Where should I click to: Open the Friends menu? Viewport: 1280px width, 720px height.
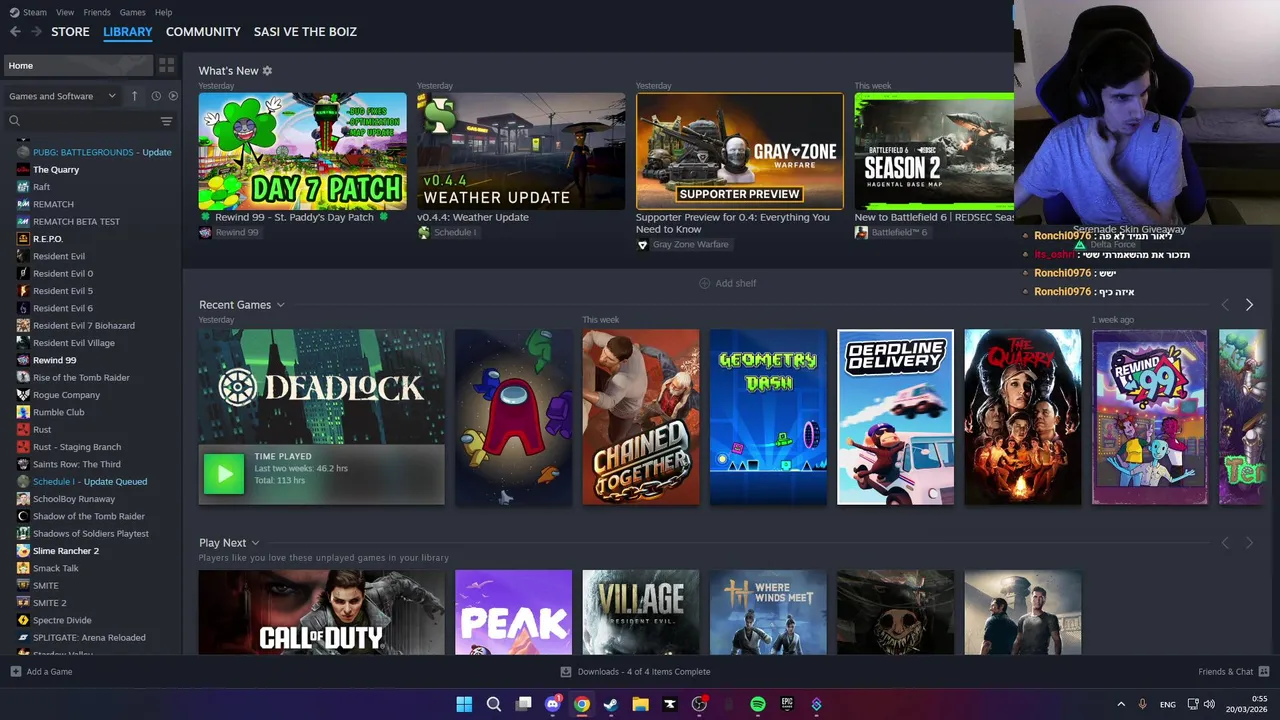click(x=97, y=12)
